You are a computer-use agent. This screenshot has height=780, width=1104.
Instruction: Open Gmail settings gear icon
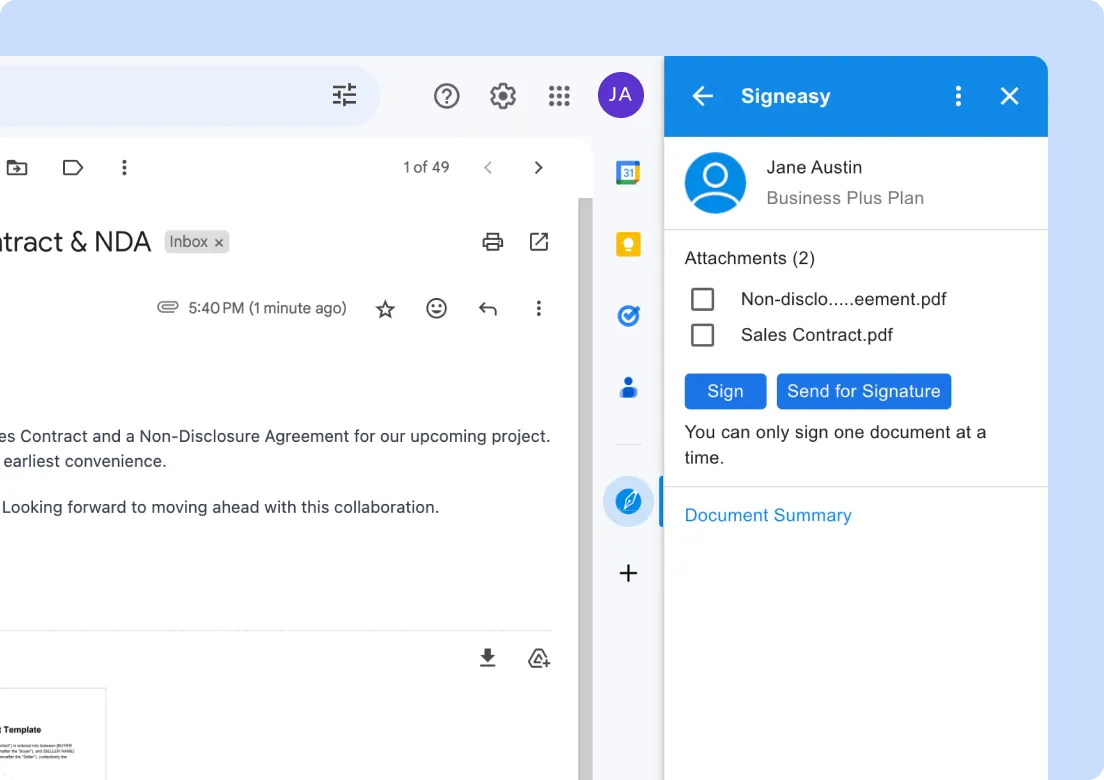[503, 96]
